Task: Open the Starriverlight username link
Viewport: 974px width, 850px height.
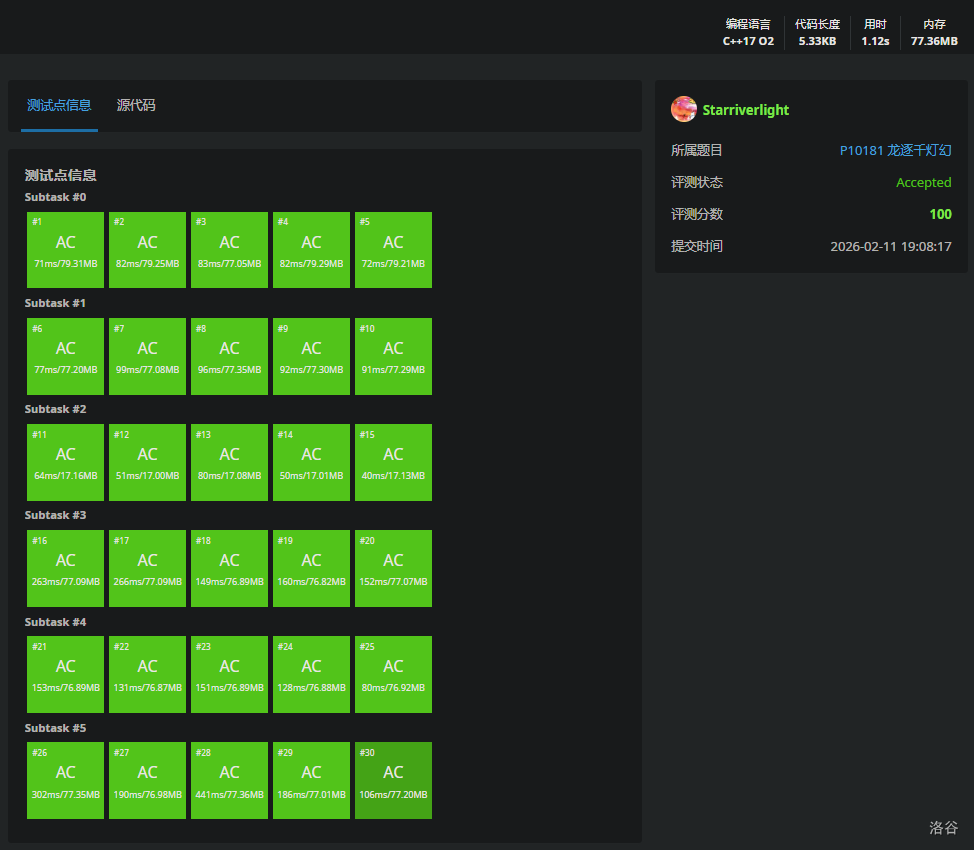Action: 746,110
